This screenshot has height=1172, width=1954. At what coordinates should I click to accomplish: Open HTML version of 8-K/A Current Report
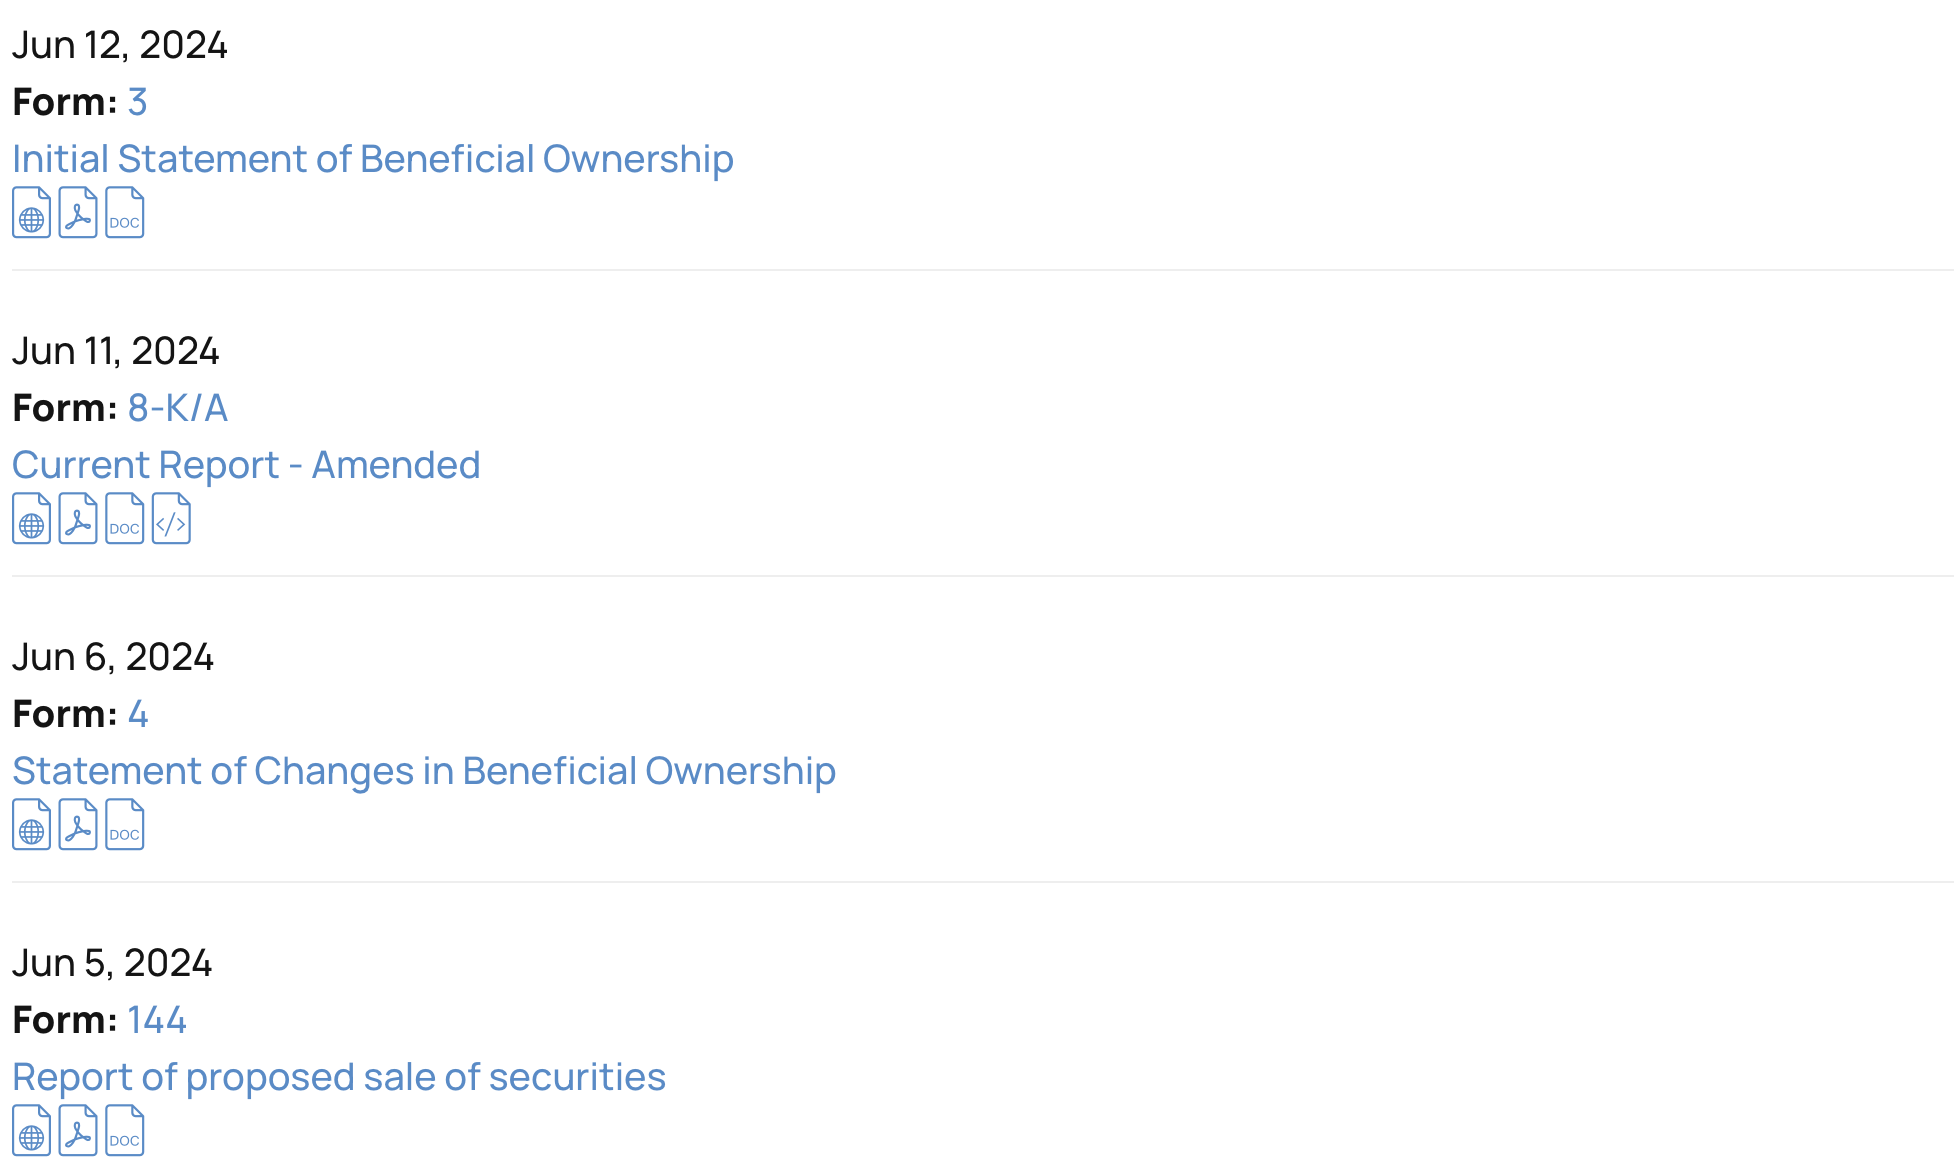coord(31,519)
